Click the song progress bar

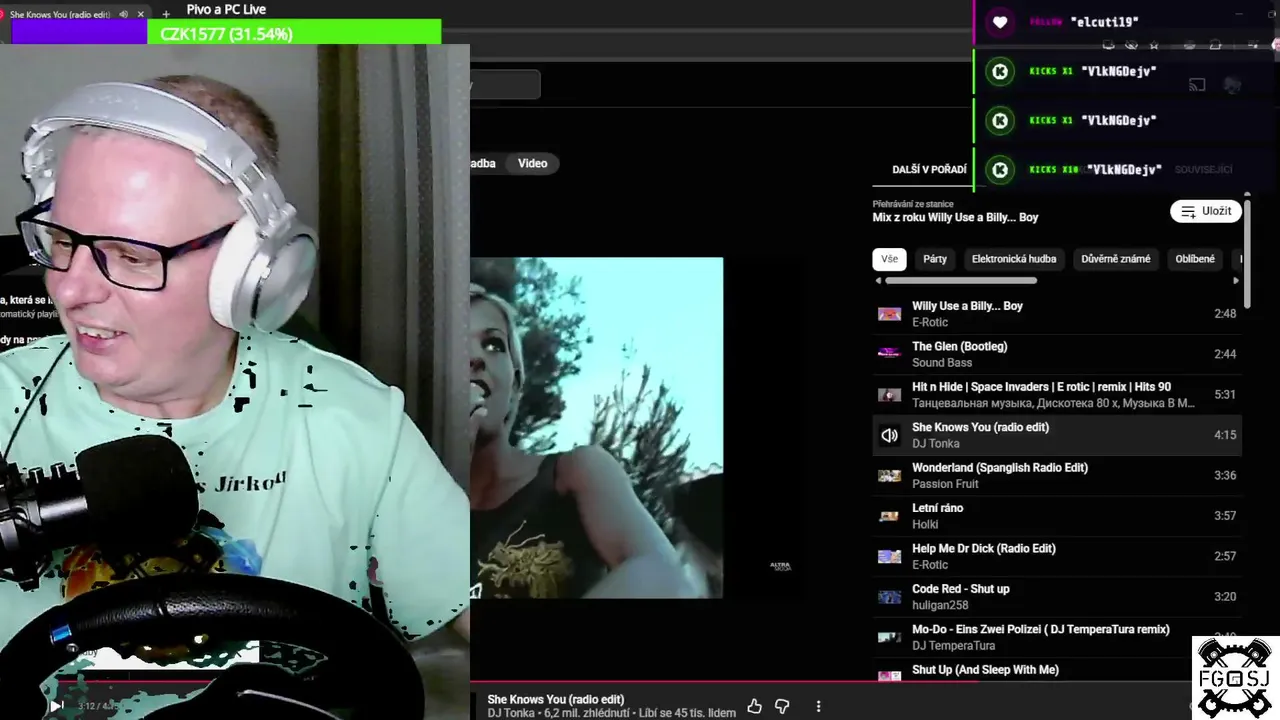point(640,684)
